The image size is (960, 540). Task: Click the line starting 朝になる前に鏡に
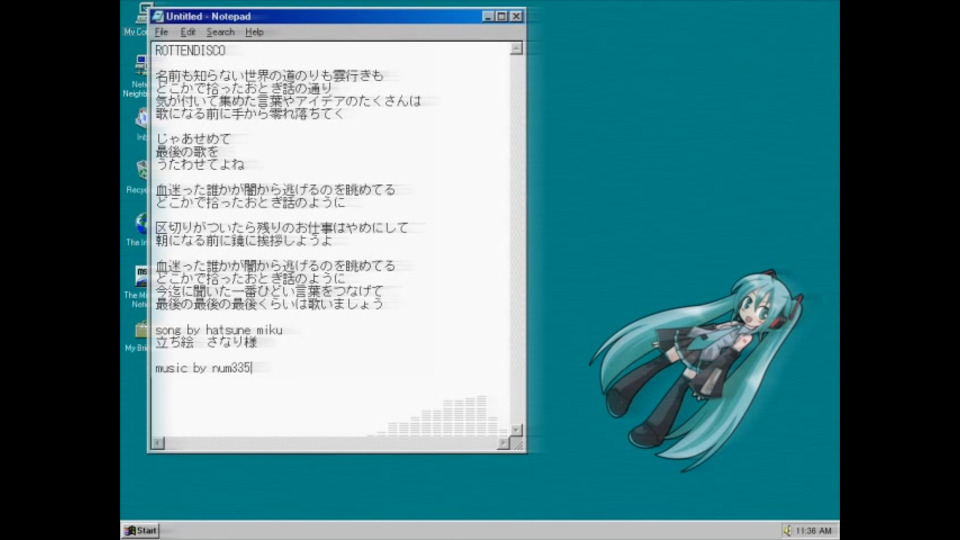pyautogui.click(x=244, y=241)
